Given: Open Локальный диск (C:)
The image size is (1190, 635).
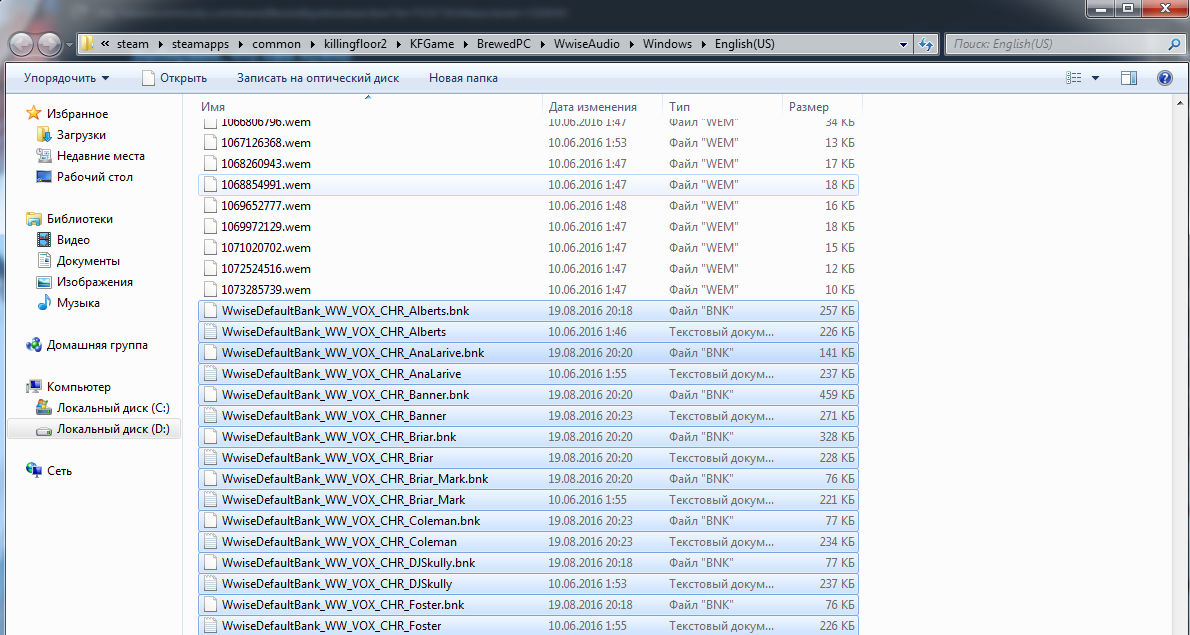Looking at the screenshot, I should (x=102, y=408).
